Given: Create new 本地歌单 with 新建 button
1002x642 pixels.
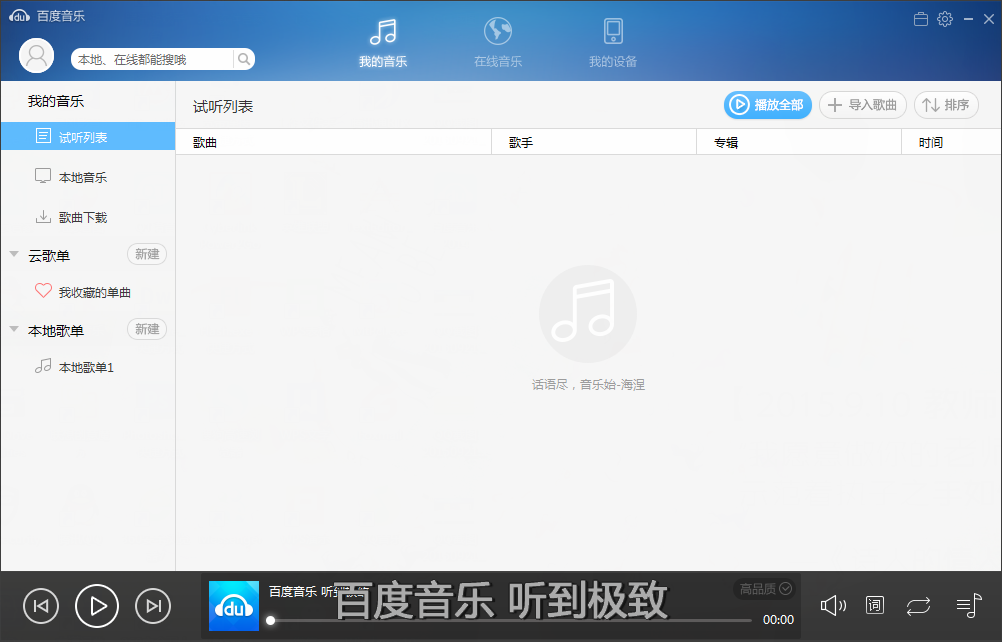Looking at the screenshot, I should (147, 329).
